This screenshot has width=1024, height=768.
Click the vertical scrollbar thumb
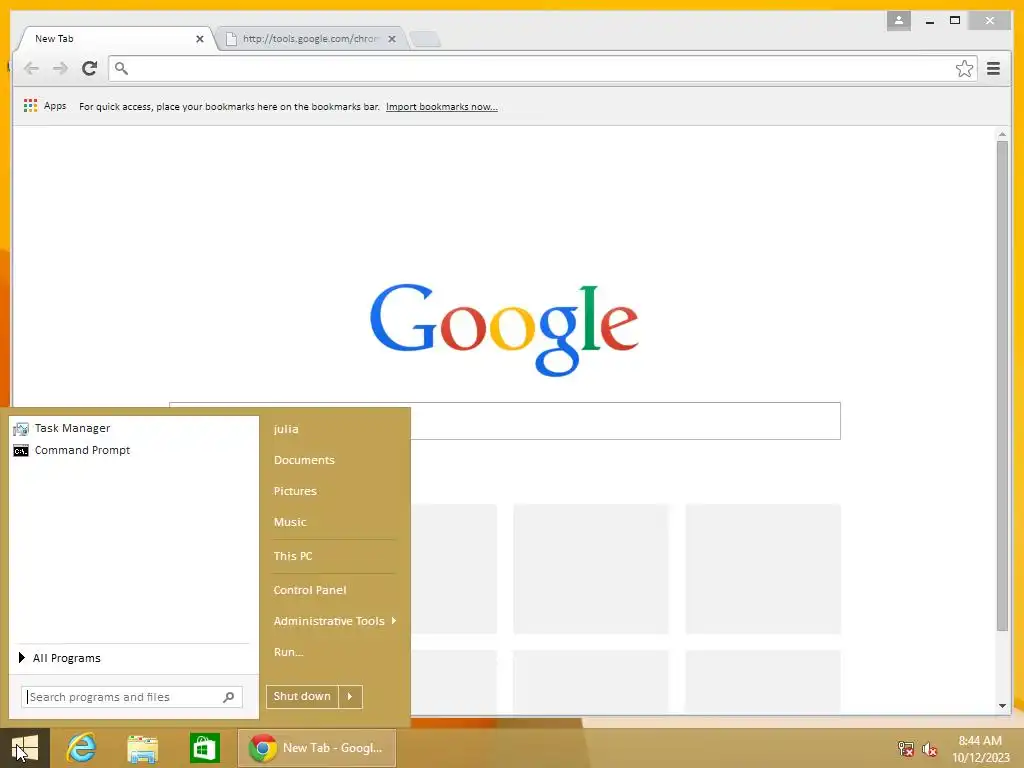pos(1002,386)
